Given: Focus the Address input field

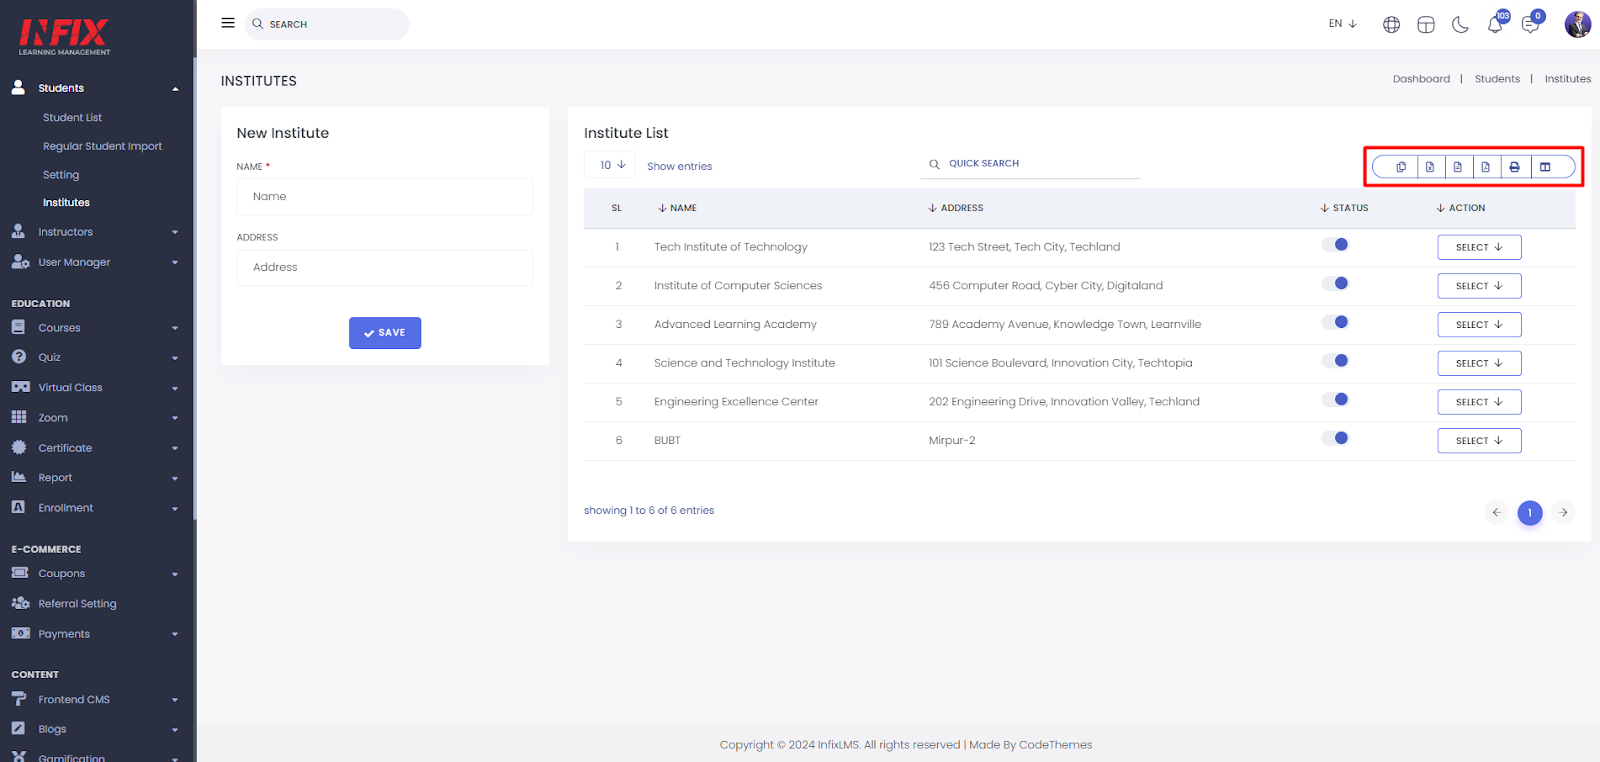Looking at the screenshot, I should (x=385, y=268).
